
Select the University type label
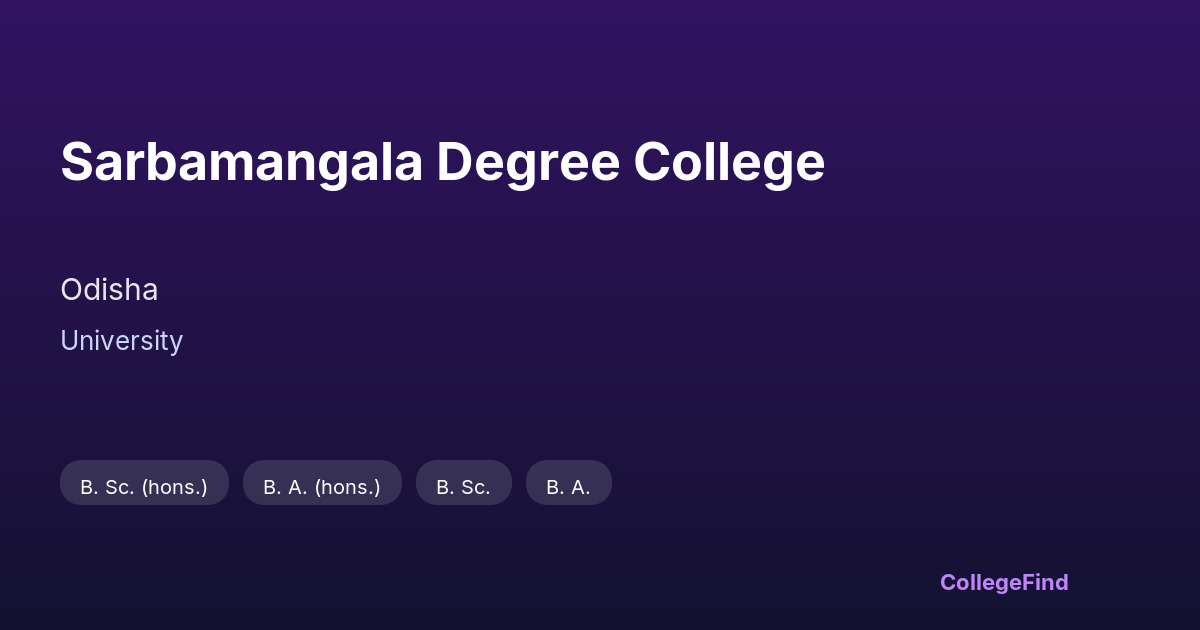[121, 341]
